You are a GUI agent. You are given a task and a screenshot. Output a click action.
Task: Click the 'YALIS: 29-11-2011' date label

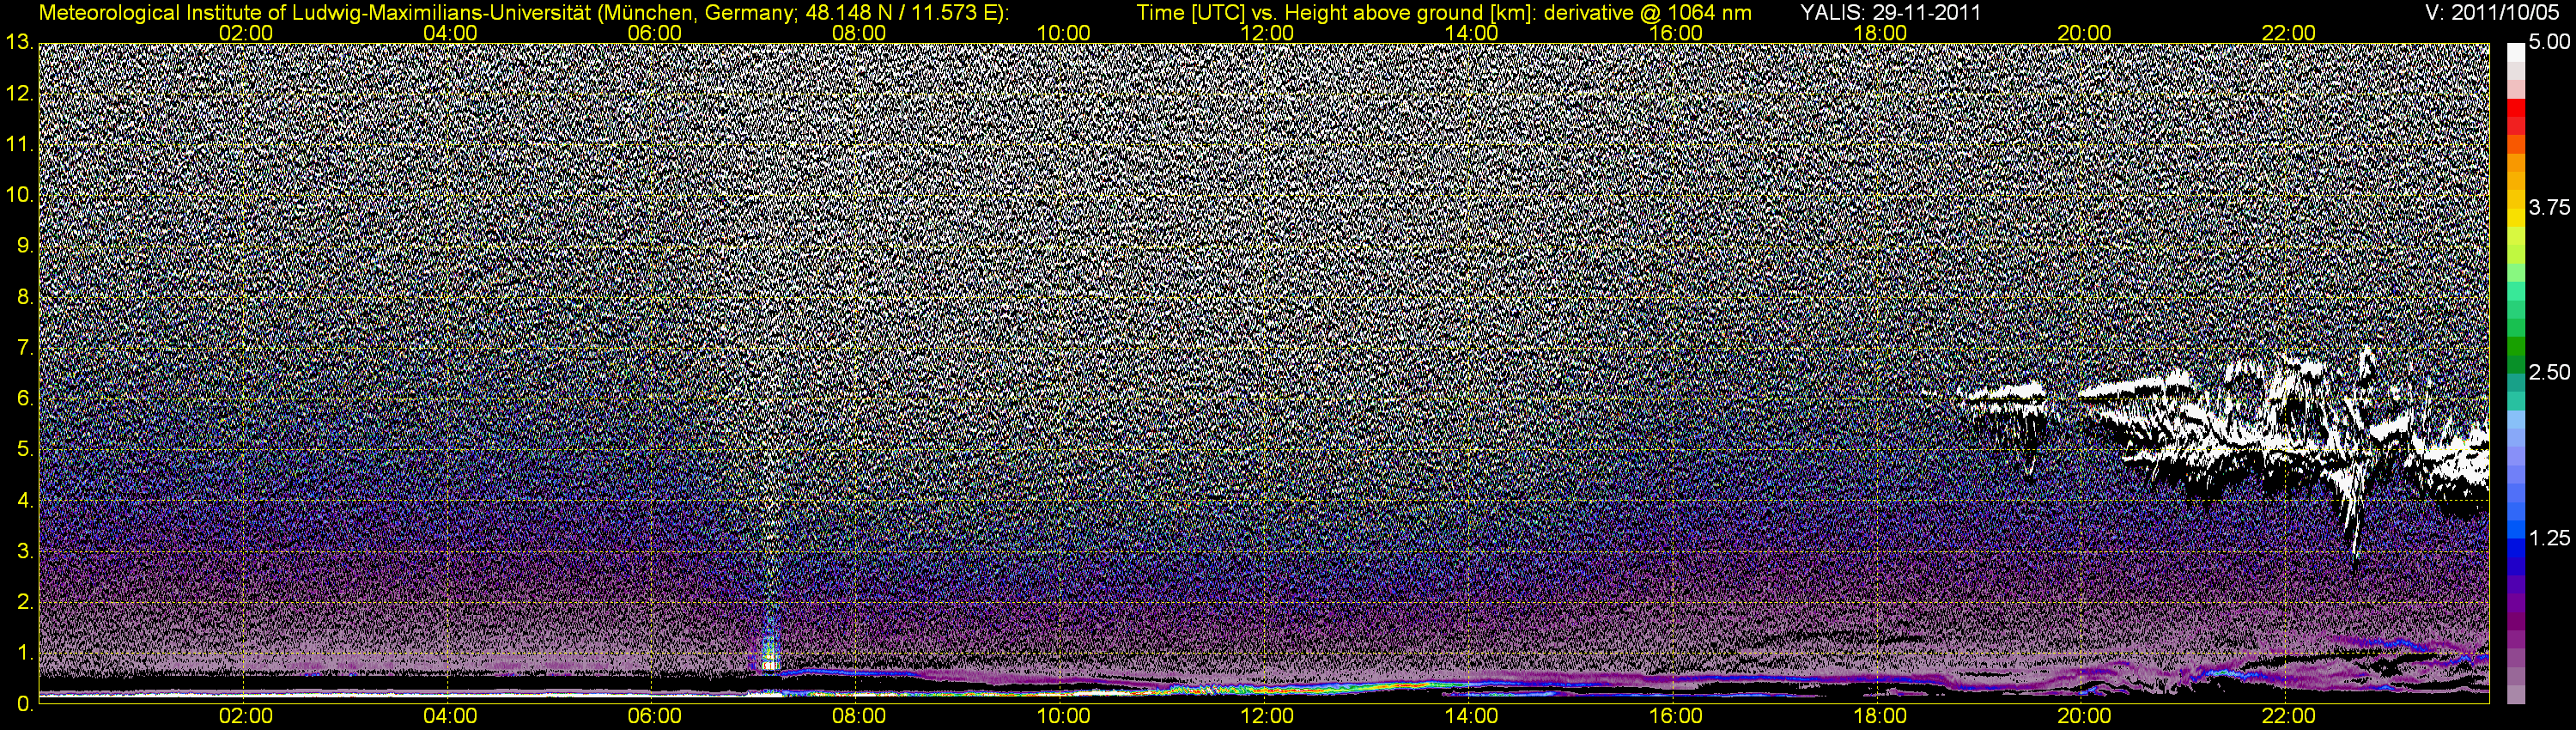click(x=1890, y=13)
